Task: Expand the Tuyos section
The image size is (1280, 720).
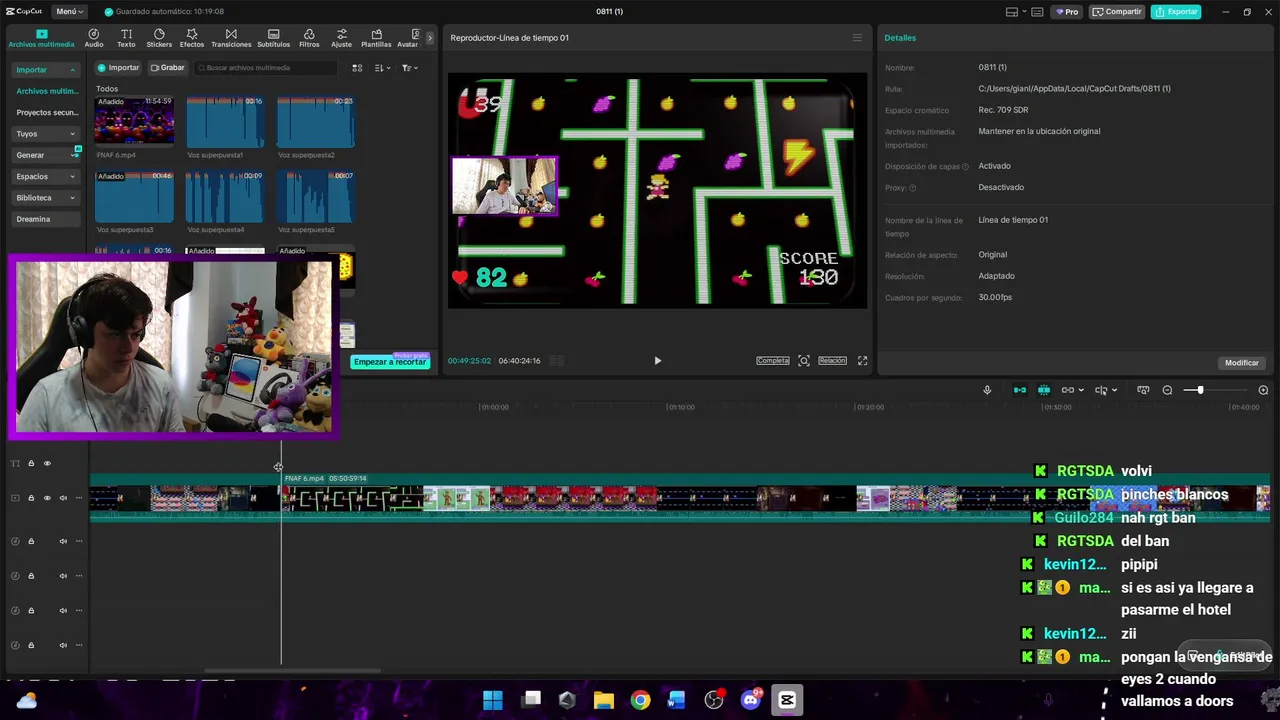Action: [x=46, y=134]
